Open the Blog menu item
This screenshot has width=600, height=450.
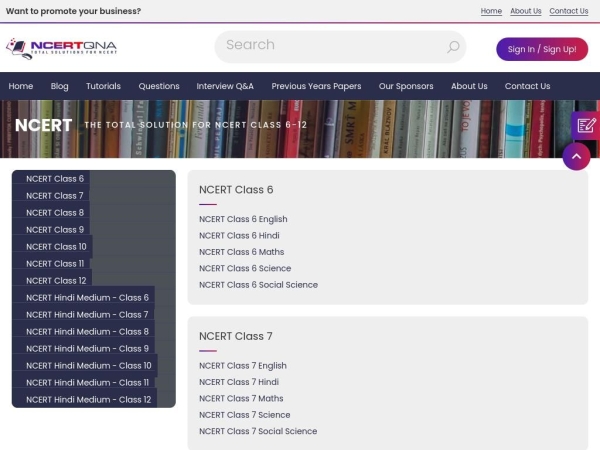tap(59, 86)
